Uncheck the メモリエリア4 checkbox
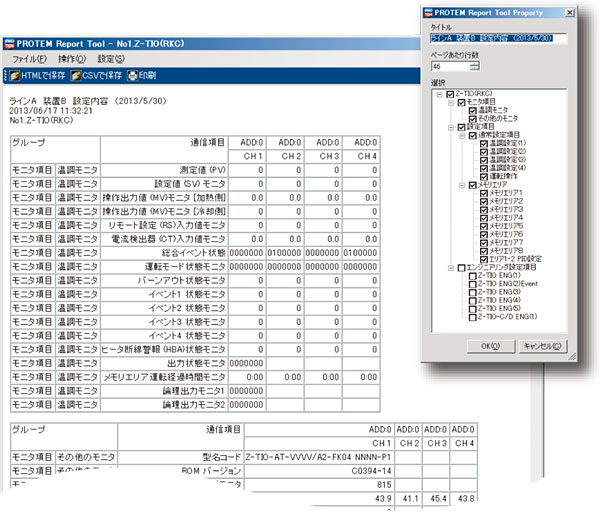This screenshot has width=600, height=524. 484,218
